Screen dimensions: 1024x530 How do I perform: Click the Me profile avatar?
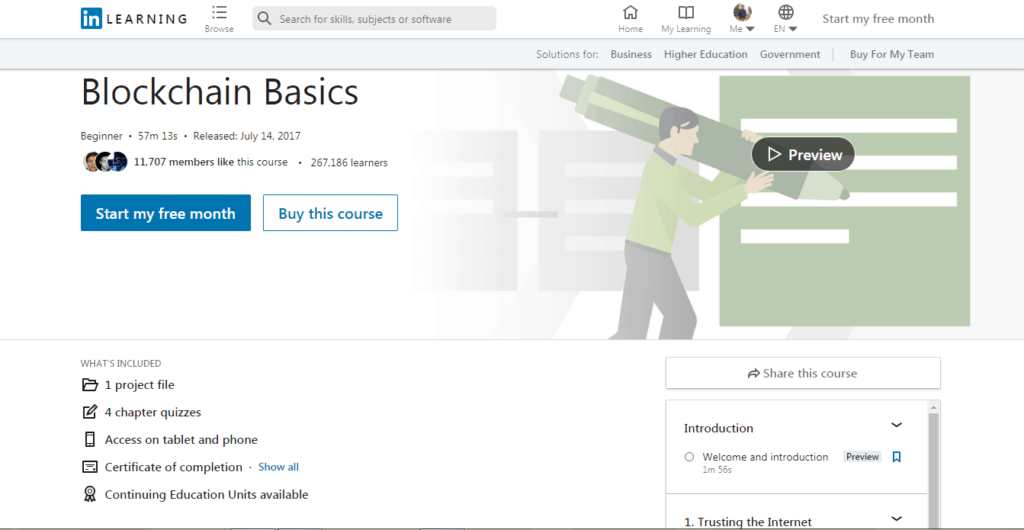(743, 12)
